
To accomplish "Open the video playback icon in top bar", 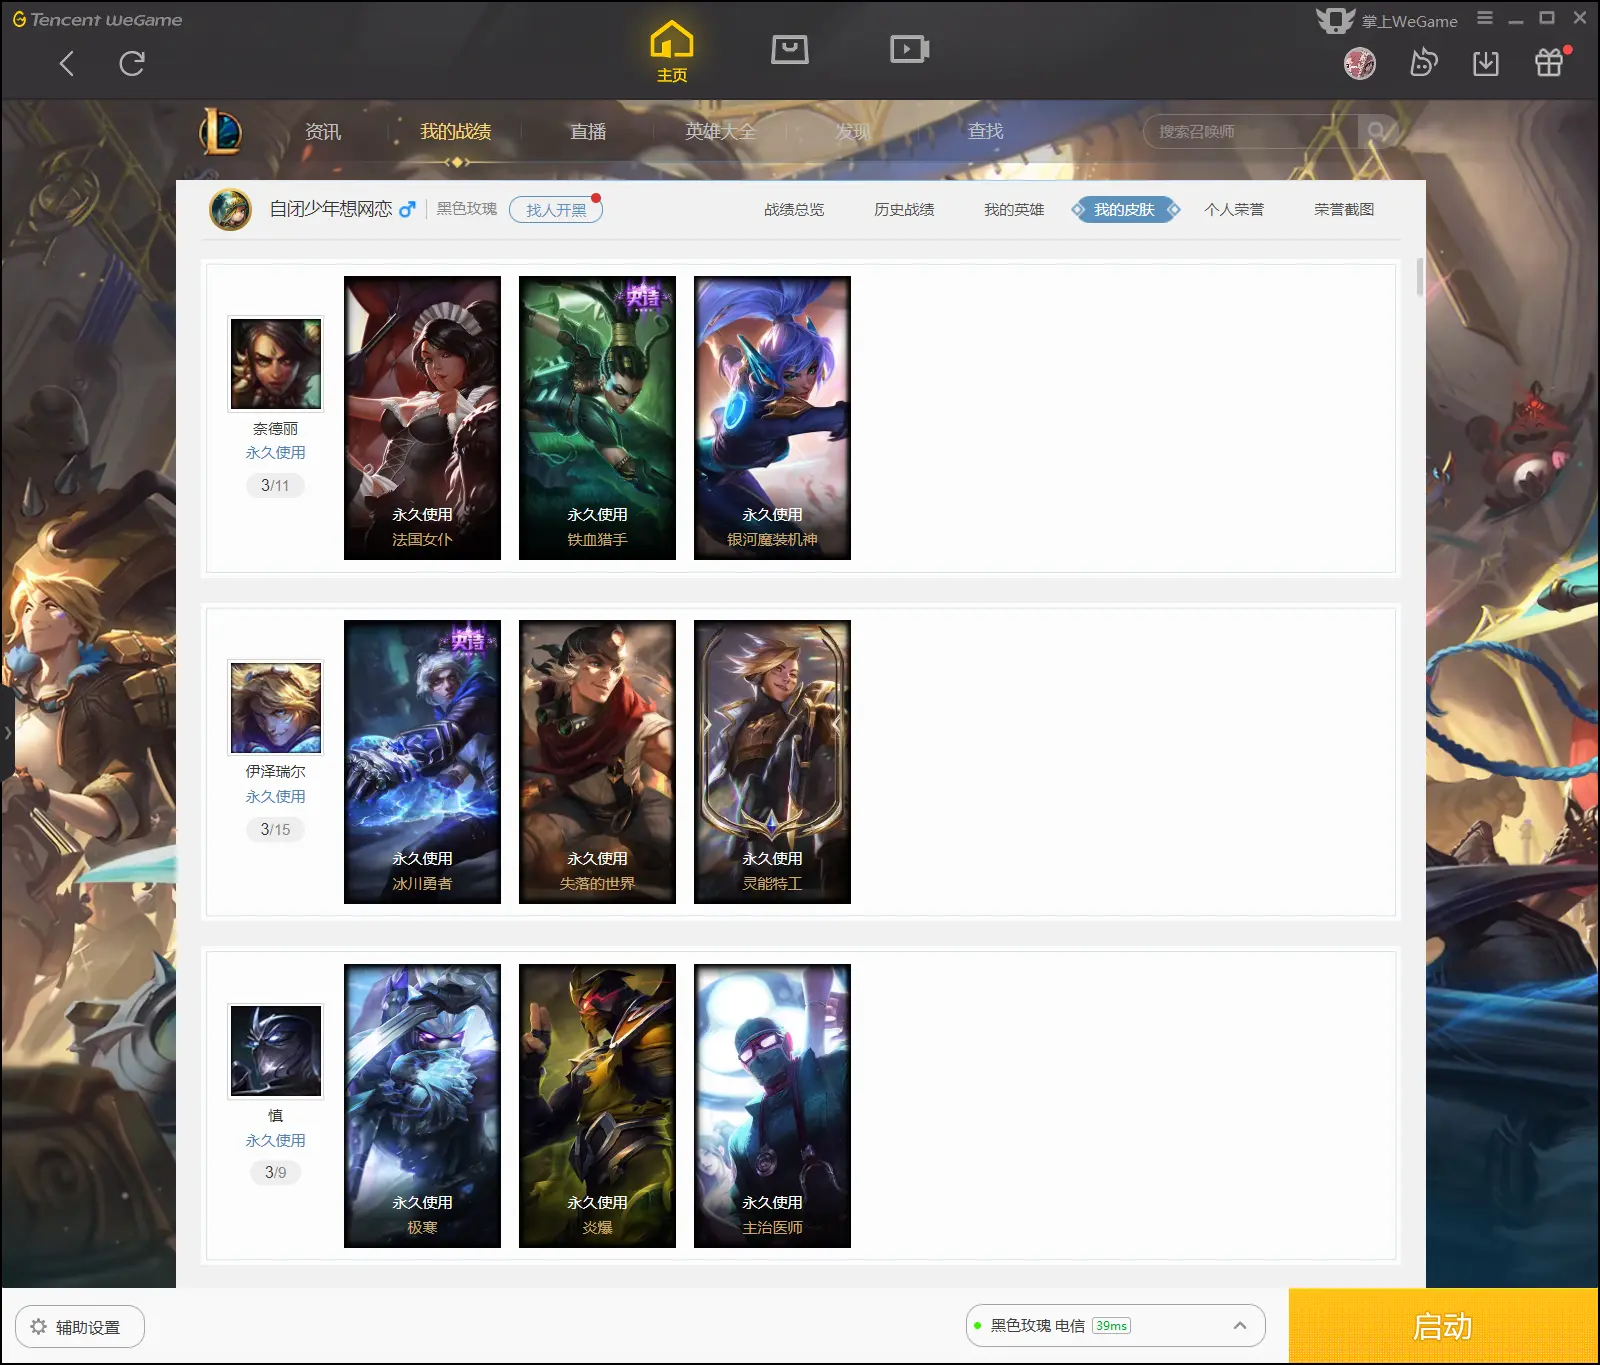I will click(x=910, y=49).
